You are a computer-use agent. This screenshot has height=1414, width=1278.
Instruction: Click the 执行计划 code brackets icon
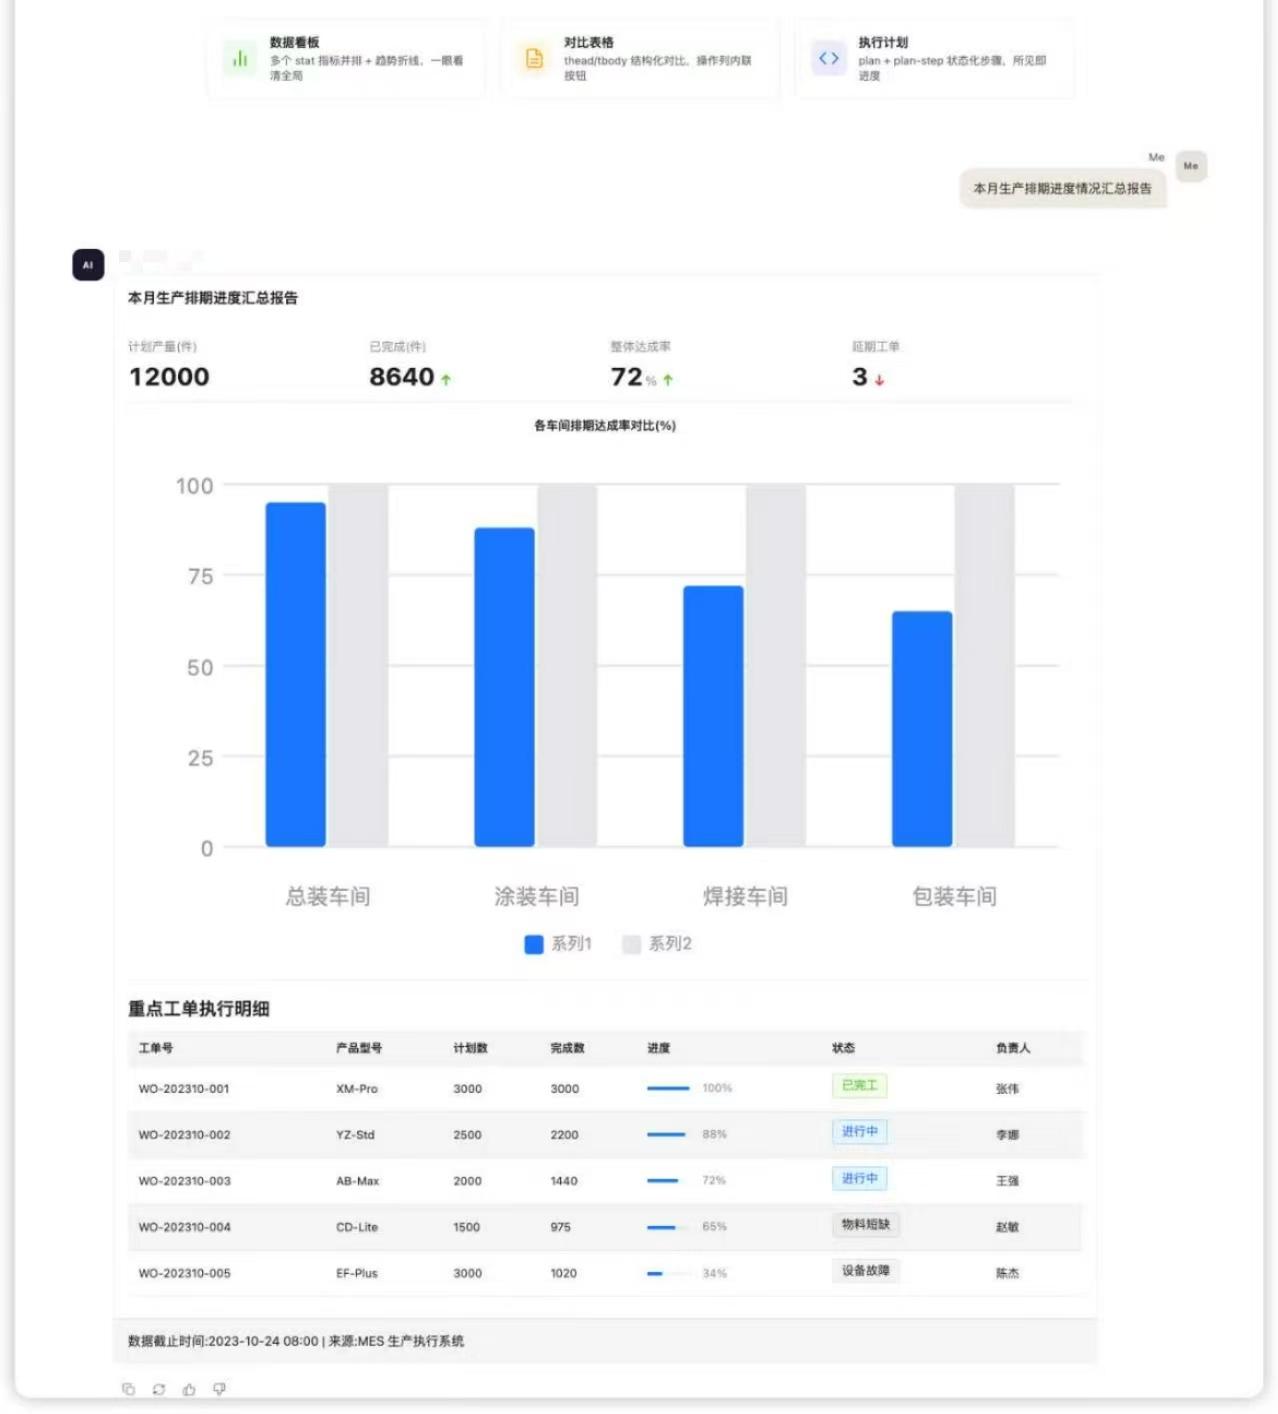pyautogui.click(x=828, y=58)
